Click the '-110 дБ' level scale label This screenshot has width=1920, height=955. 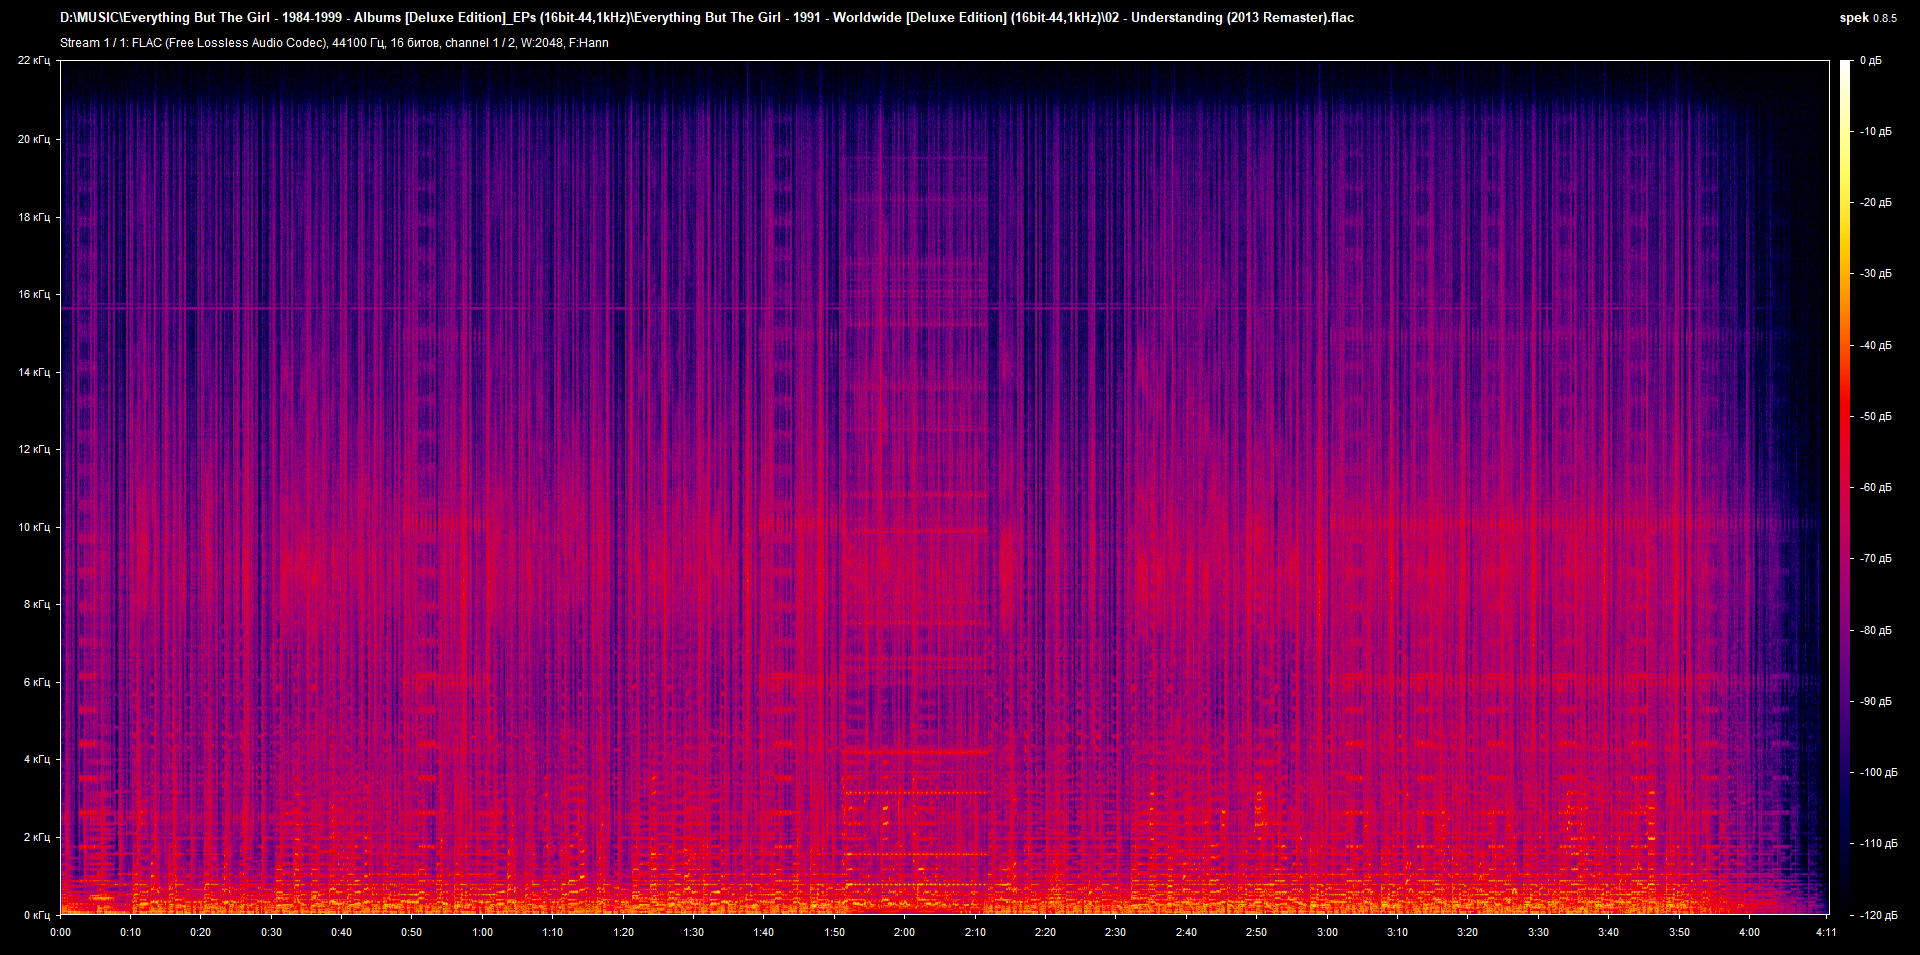pos(1878,844)
